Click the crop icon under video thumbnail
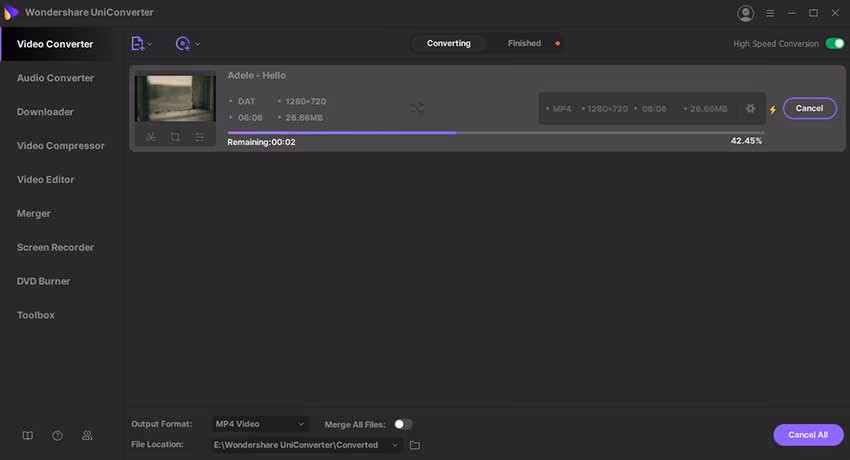This screenshot has height=460, width=850. click(x=175, y=137)
